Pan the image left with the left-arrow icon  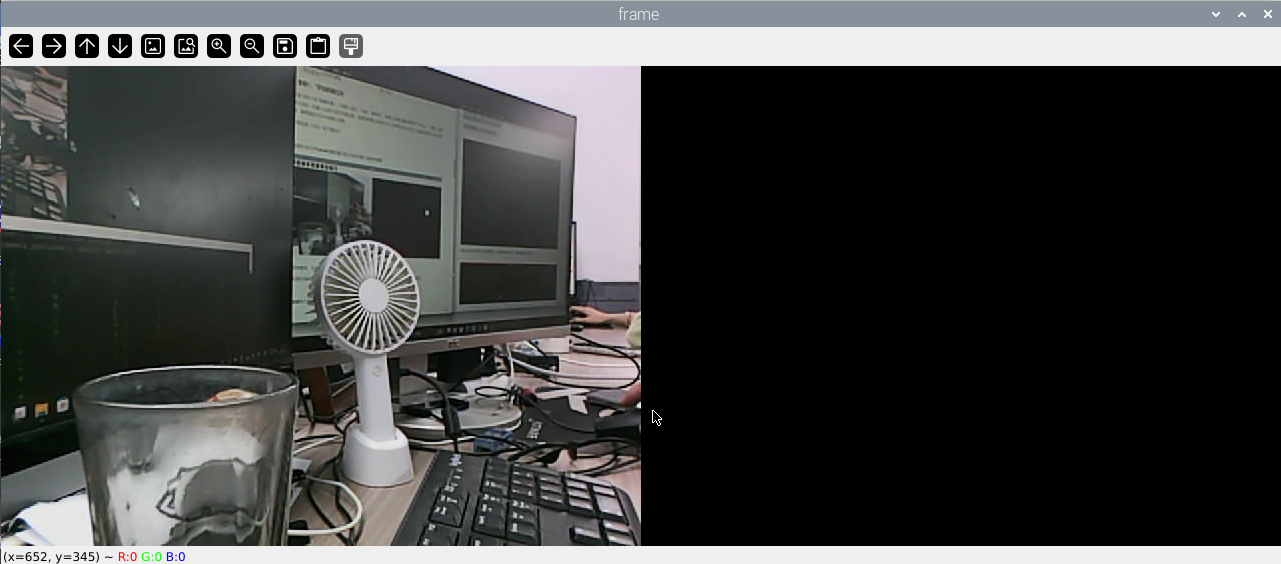pos(21,46)
